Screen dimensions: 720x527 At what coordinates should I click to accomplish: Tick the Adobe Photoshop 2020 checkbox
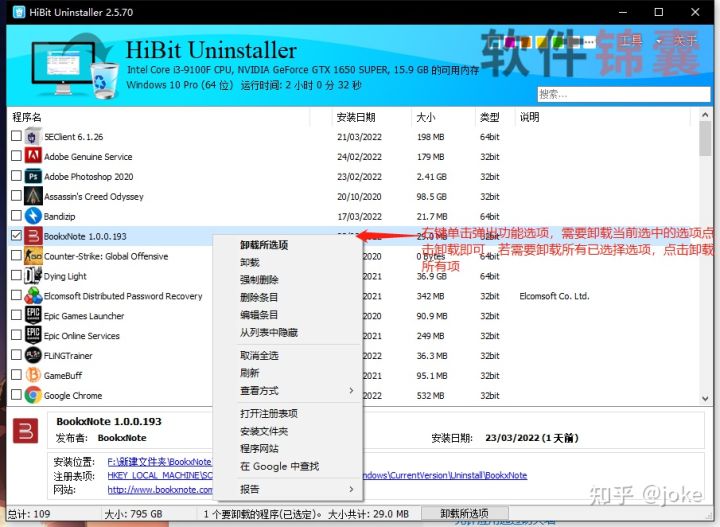(x=16, y=176)
